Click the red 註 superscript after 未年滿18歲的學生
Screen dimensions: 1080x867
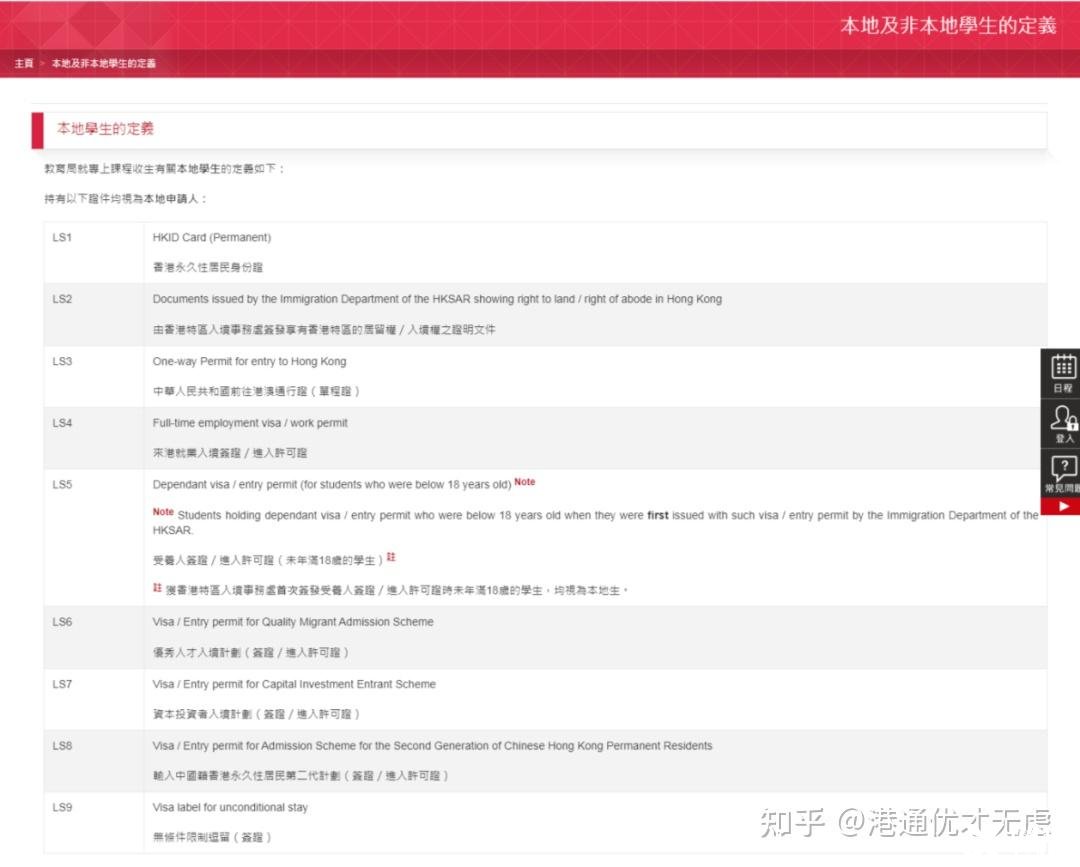(391, 557)
